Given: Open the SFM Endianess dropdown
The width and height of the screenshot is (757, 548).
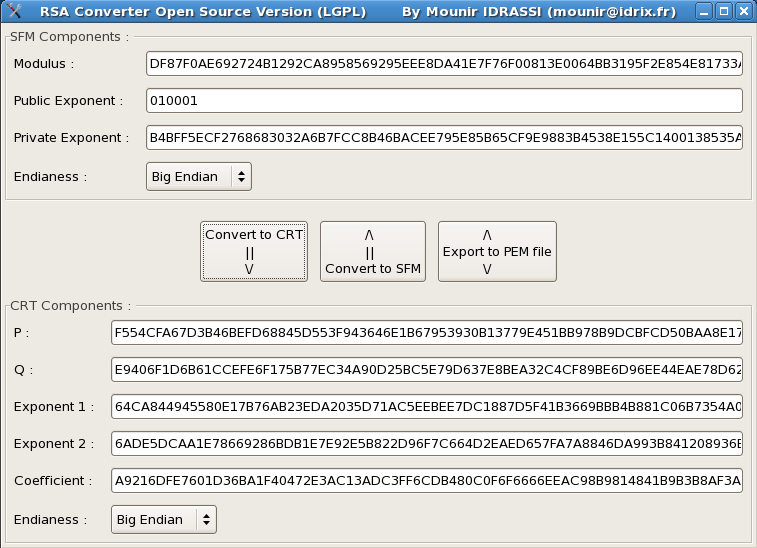Looking at the screenshot, I should pos(199,177).
